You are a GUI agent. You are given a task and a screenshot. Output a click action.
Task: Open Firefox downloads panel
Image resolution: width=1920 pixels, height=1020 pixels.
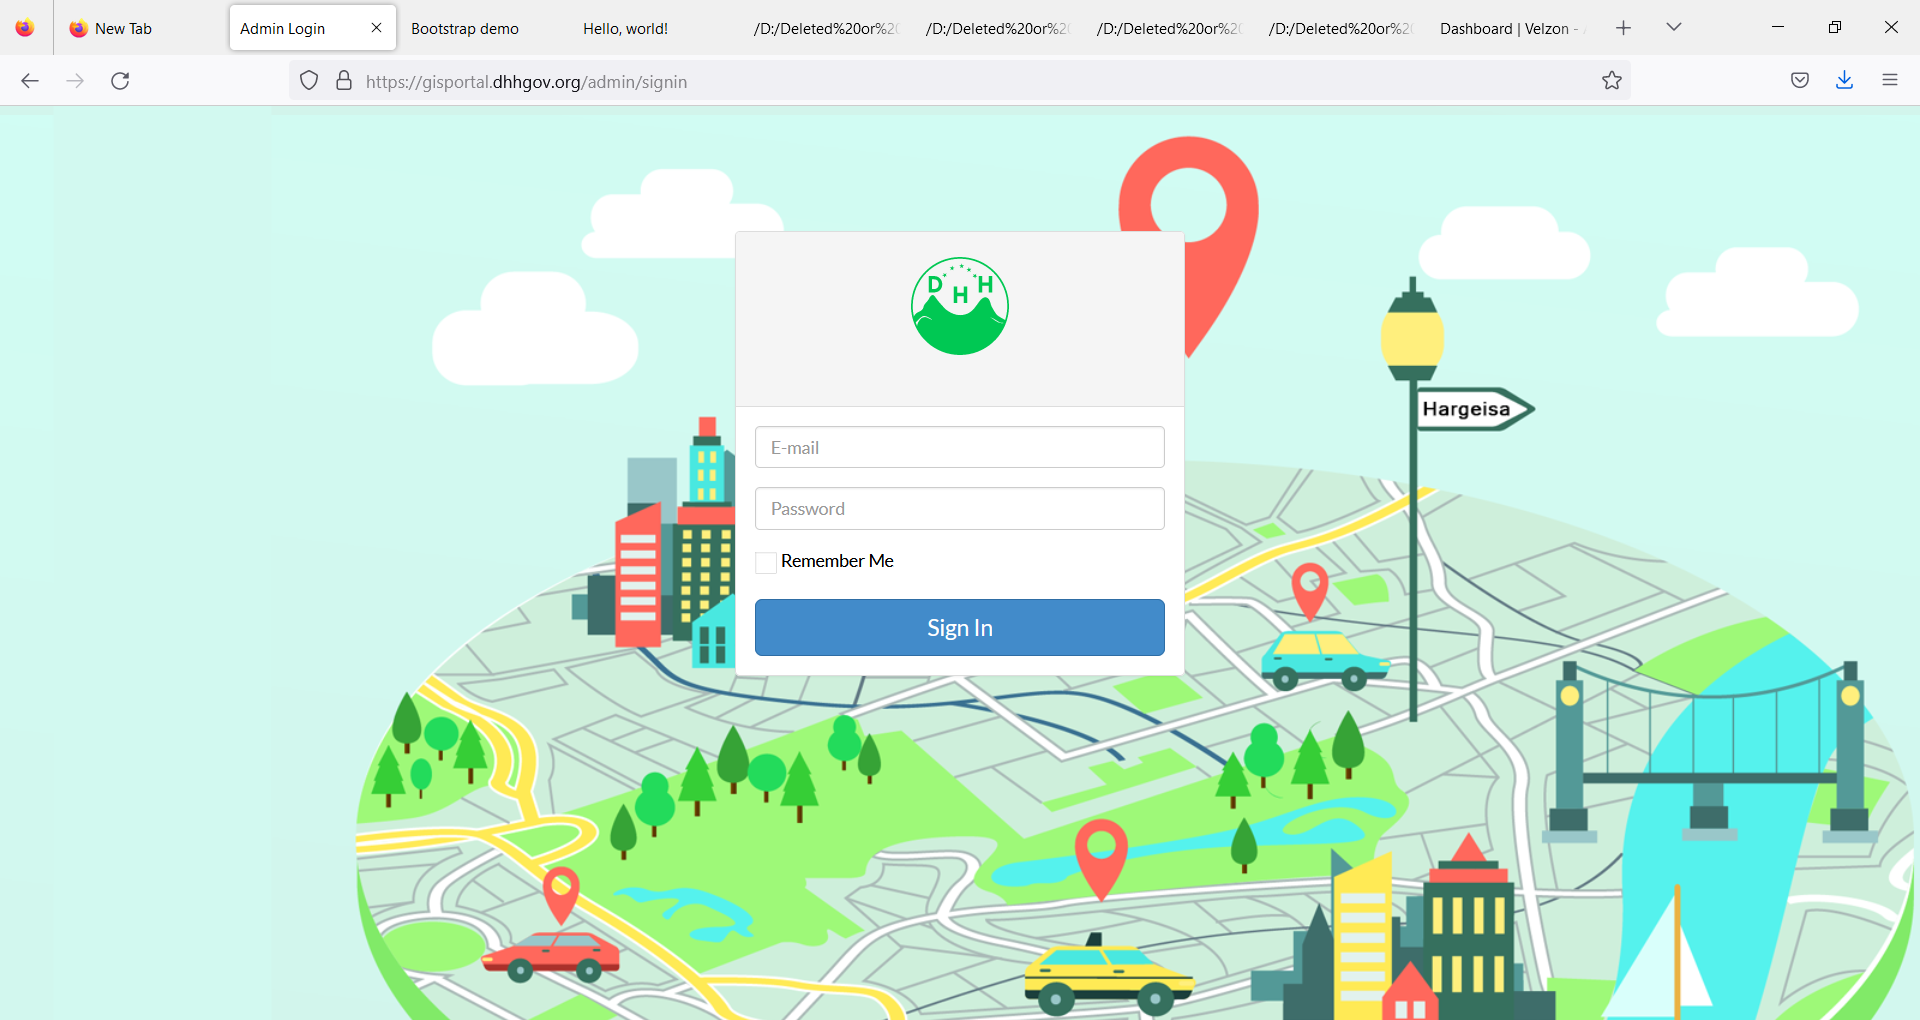click(1845, 81)
